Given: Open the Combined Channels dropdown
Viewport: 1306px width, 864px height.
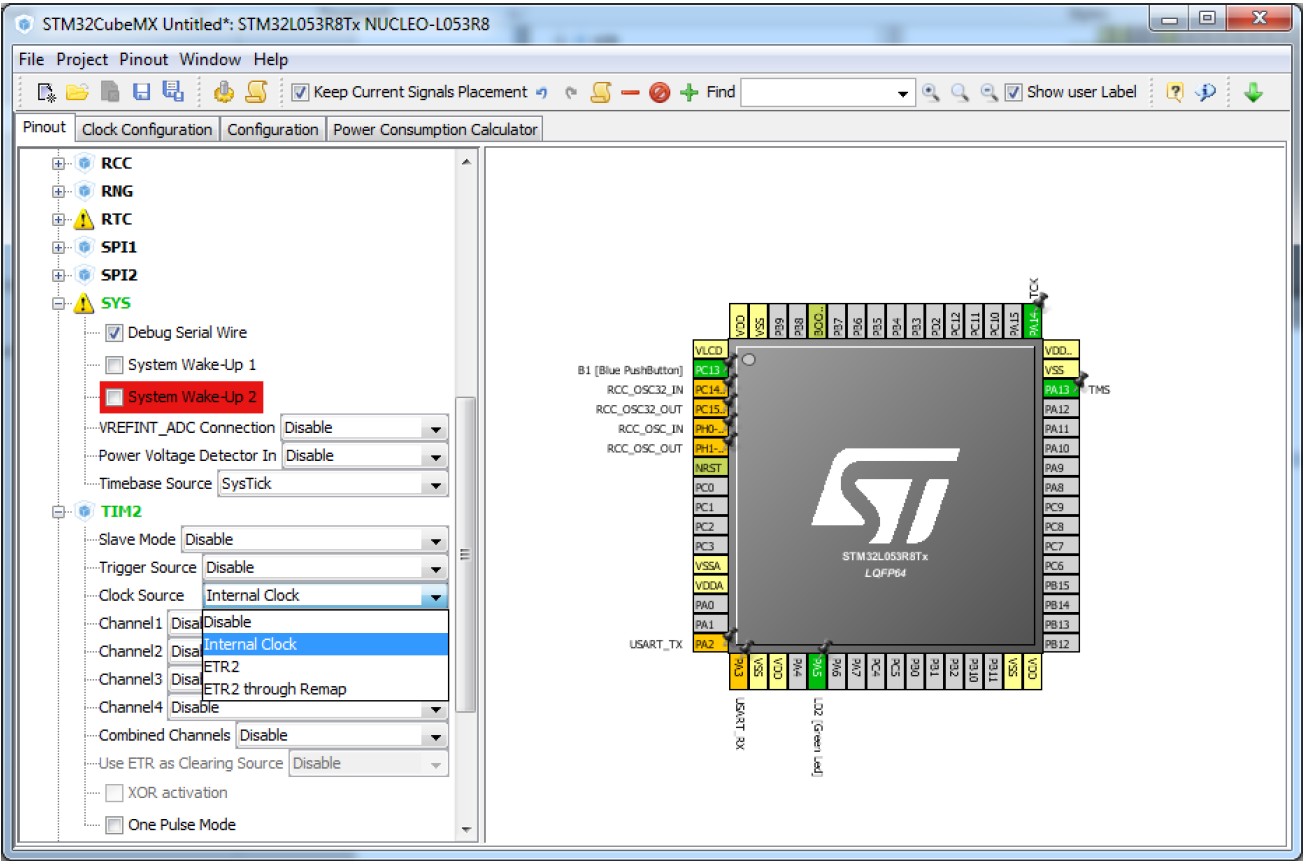Looking at the screenshot, I should point(342,736).
